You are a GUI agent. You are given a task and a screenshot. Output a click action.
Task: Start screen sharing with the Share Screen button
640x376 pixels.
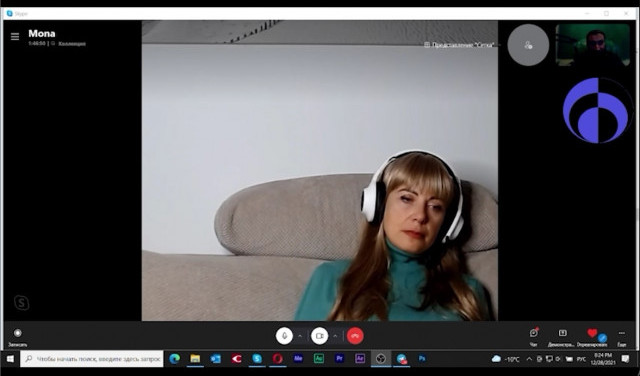pyautogui.click(x=562, y=337)
